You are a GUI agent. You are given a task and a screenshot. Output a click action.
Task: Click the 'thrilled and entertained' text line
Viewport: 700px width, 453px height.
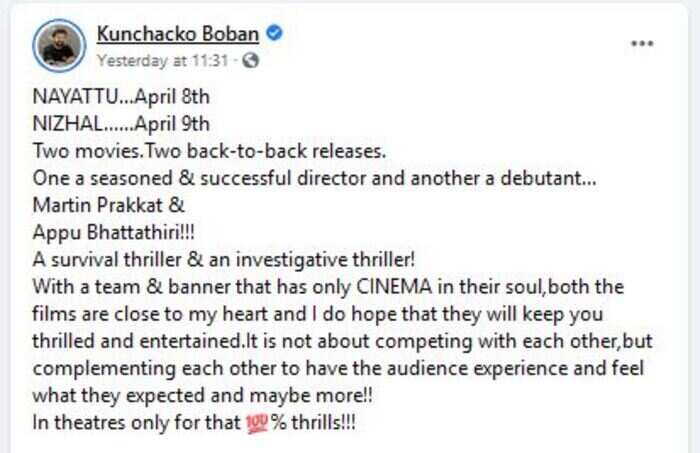point(342,341)
